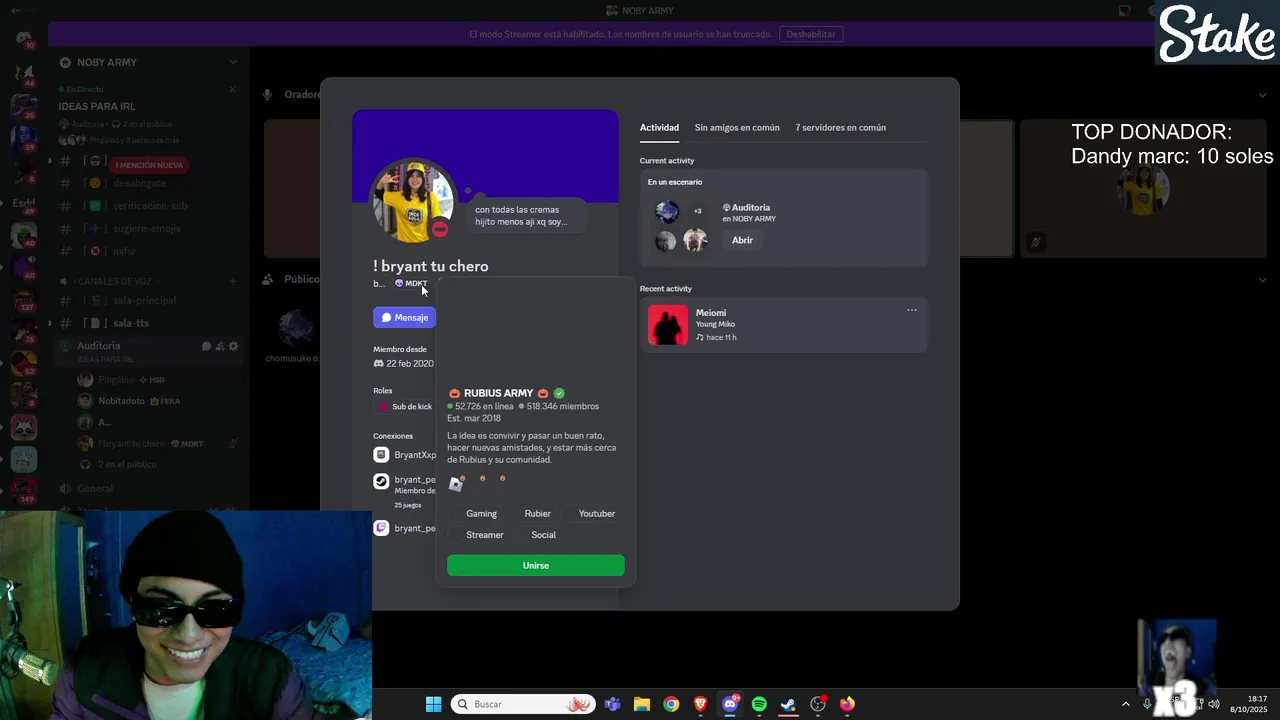Image resolution: width=1280 pixels, height=720 pixels.
Task: Open options for the Meiomi activity
Action: click(x=911, y=310)
